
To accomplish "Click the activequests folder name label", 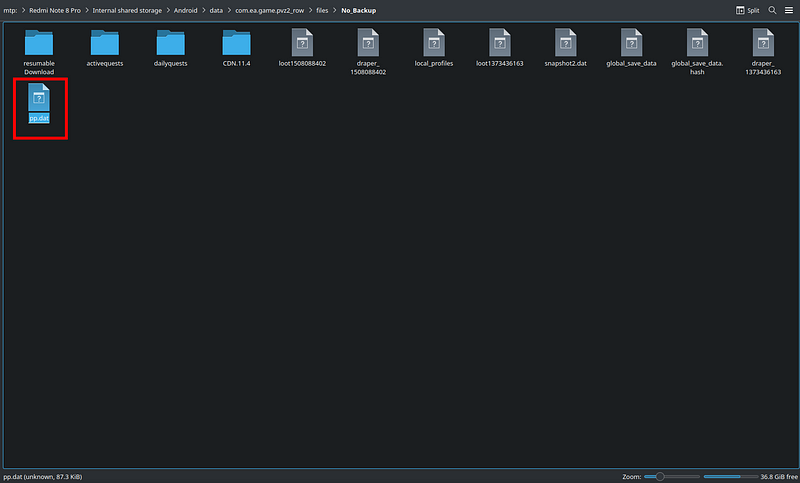I will click(105, 63).
